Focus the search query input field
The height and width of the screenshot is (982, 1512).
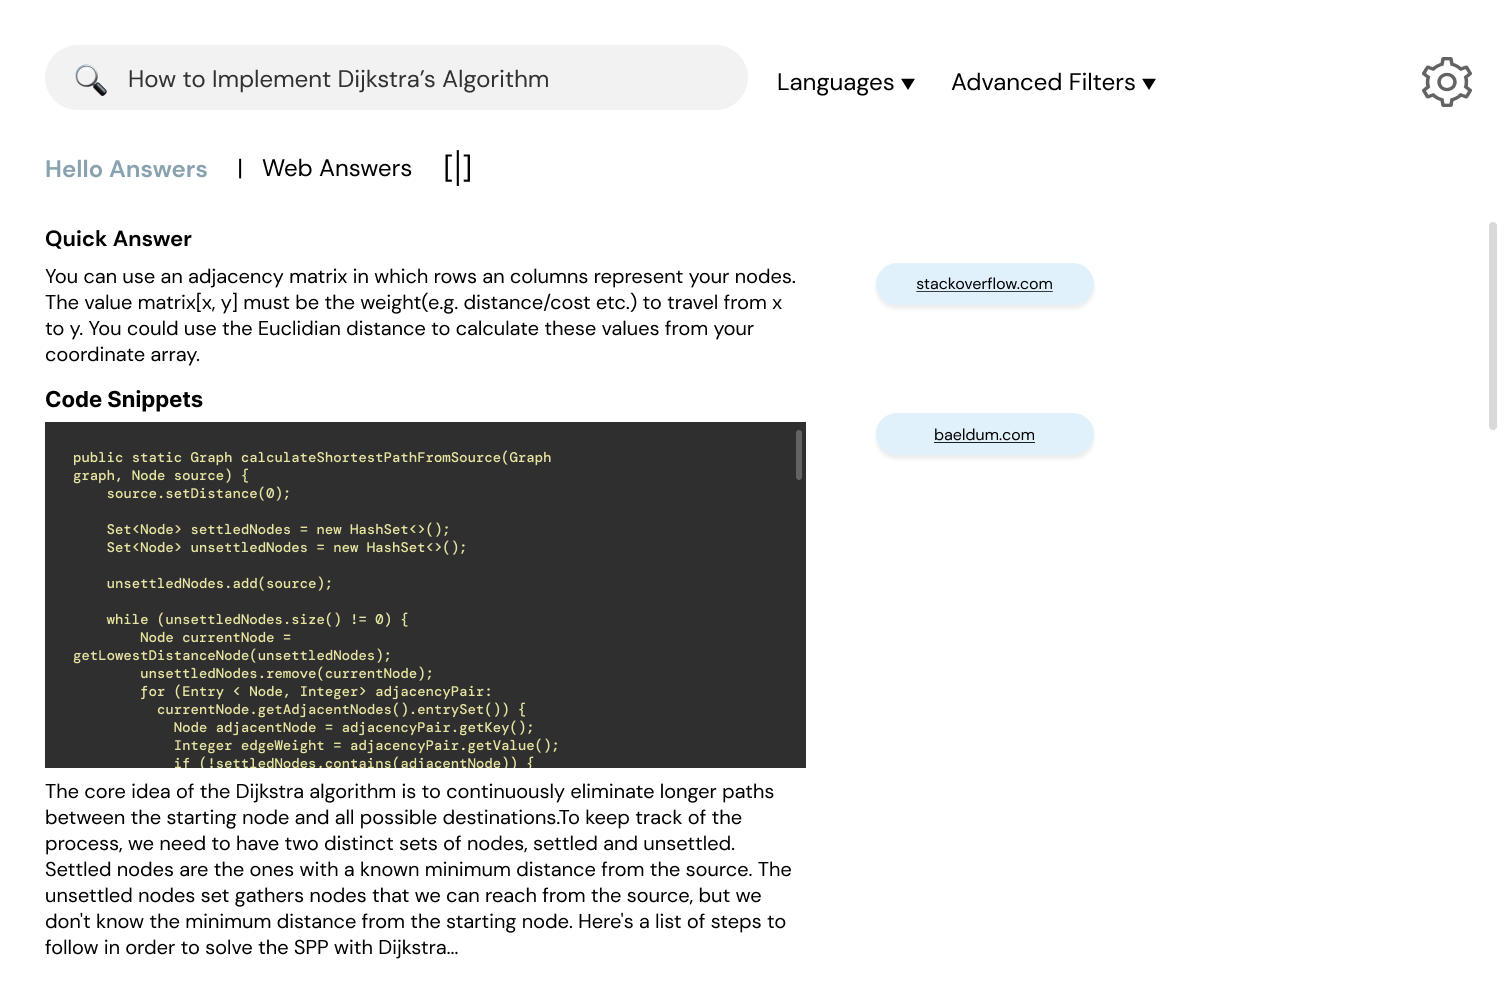(x=396, y=78)
